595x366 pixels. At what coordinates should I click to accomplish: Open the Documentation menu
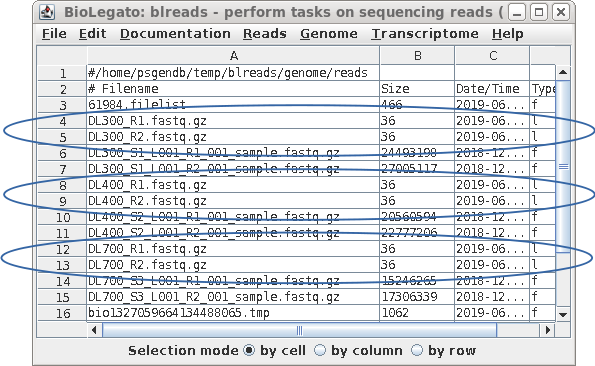[175, 34]
